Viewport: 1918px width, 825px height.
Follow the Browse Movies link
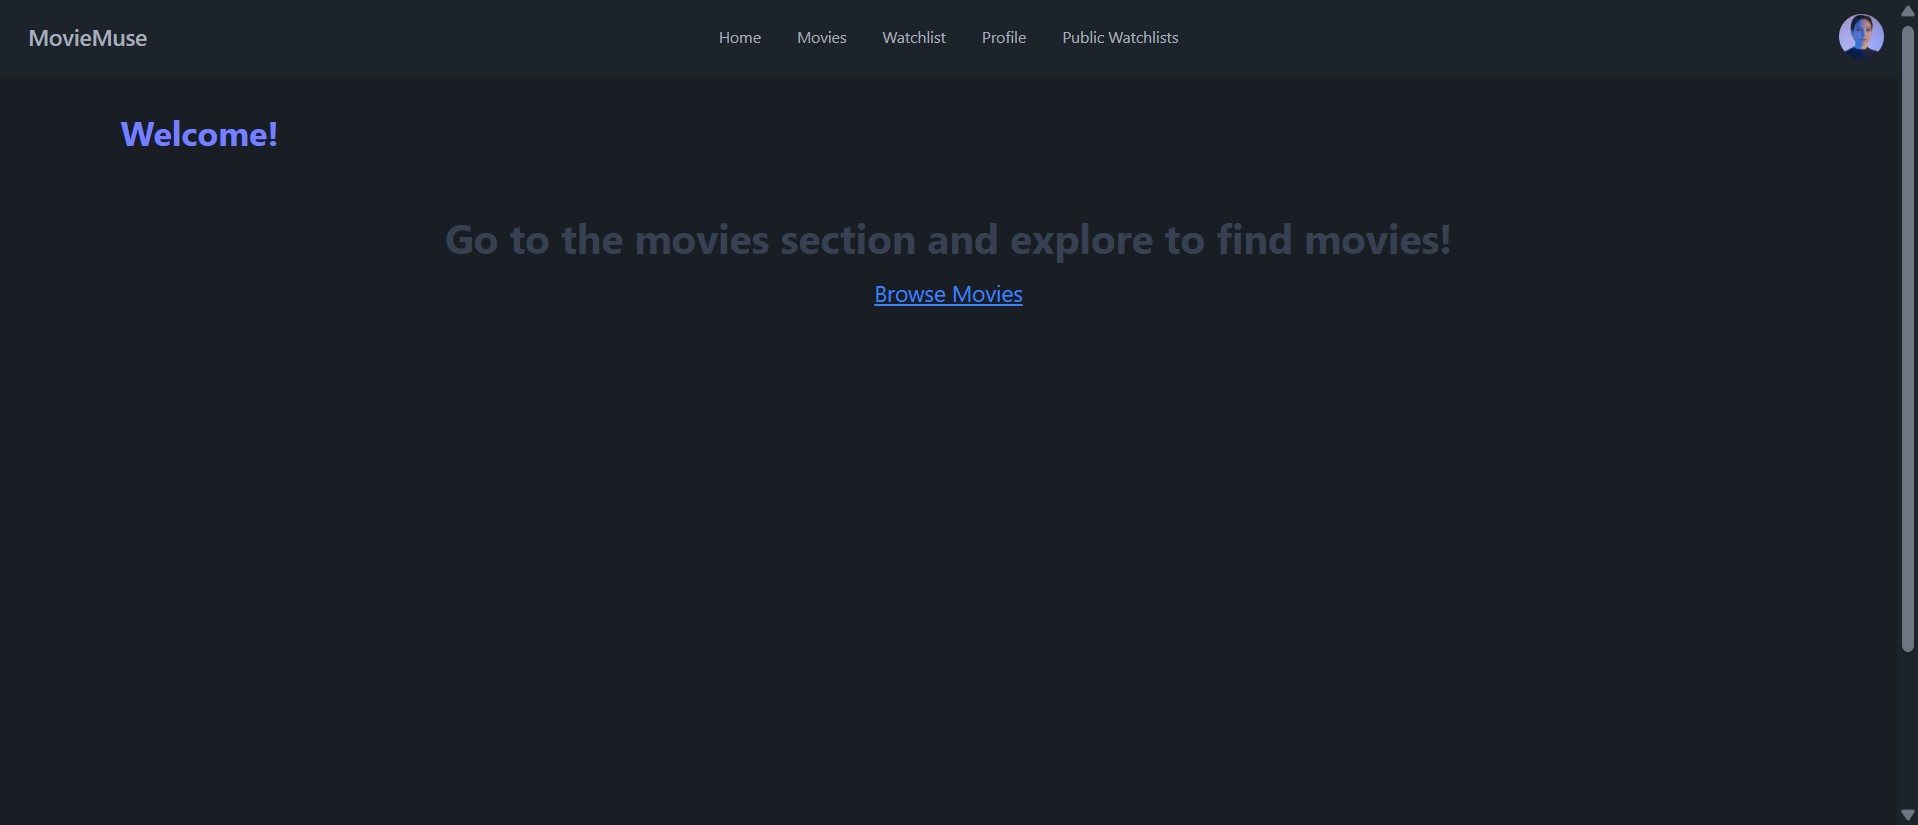948,294
